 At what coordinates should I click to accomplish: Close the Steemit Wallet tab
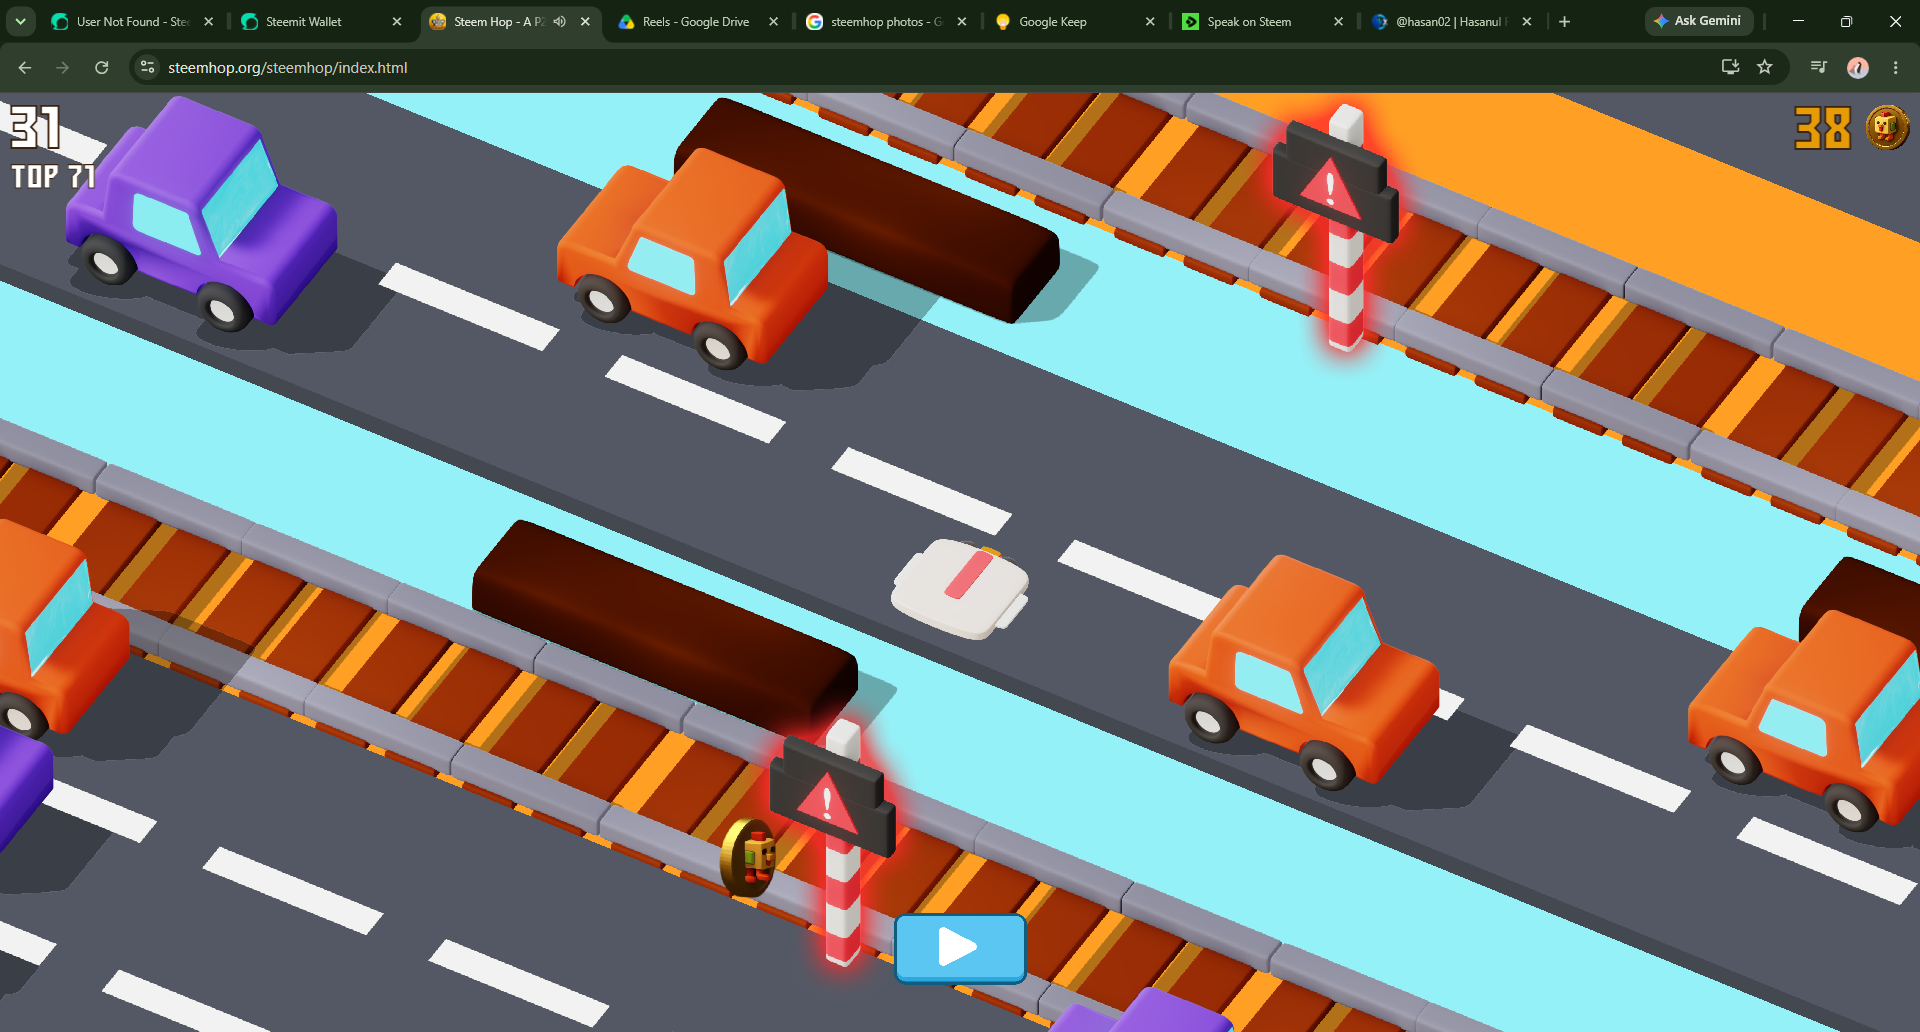click(x=397, y=21)
